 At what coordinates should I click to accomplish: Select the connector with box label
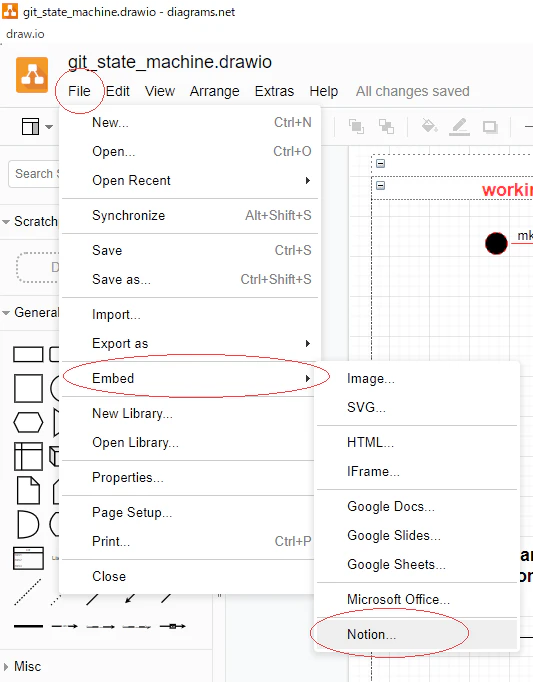click(173, 626)
